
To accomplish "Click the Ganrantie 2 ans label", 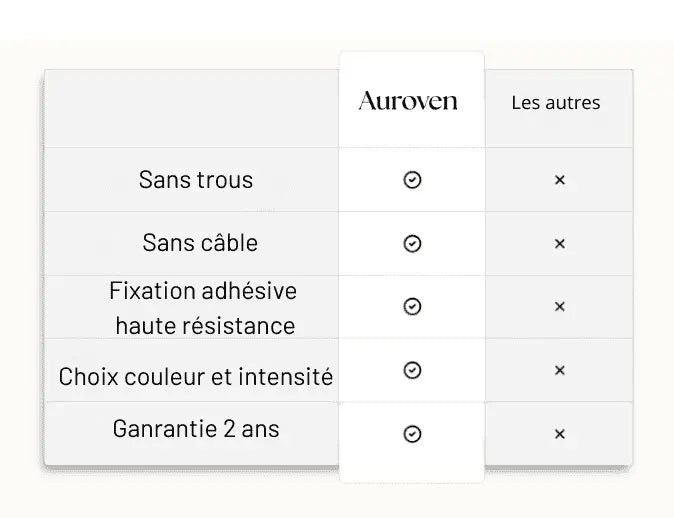I will coord(196,429).
